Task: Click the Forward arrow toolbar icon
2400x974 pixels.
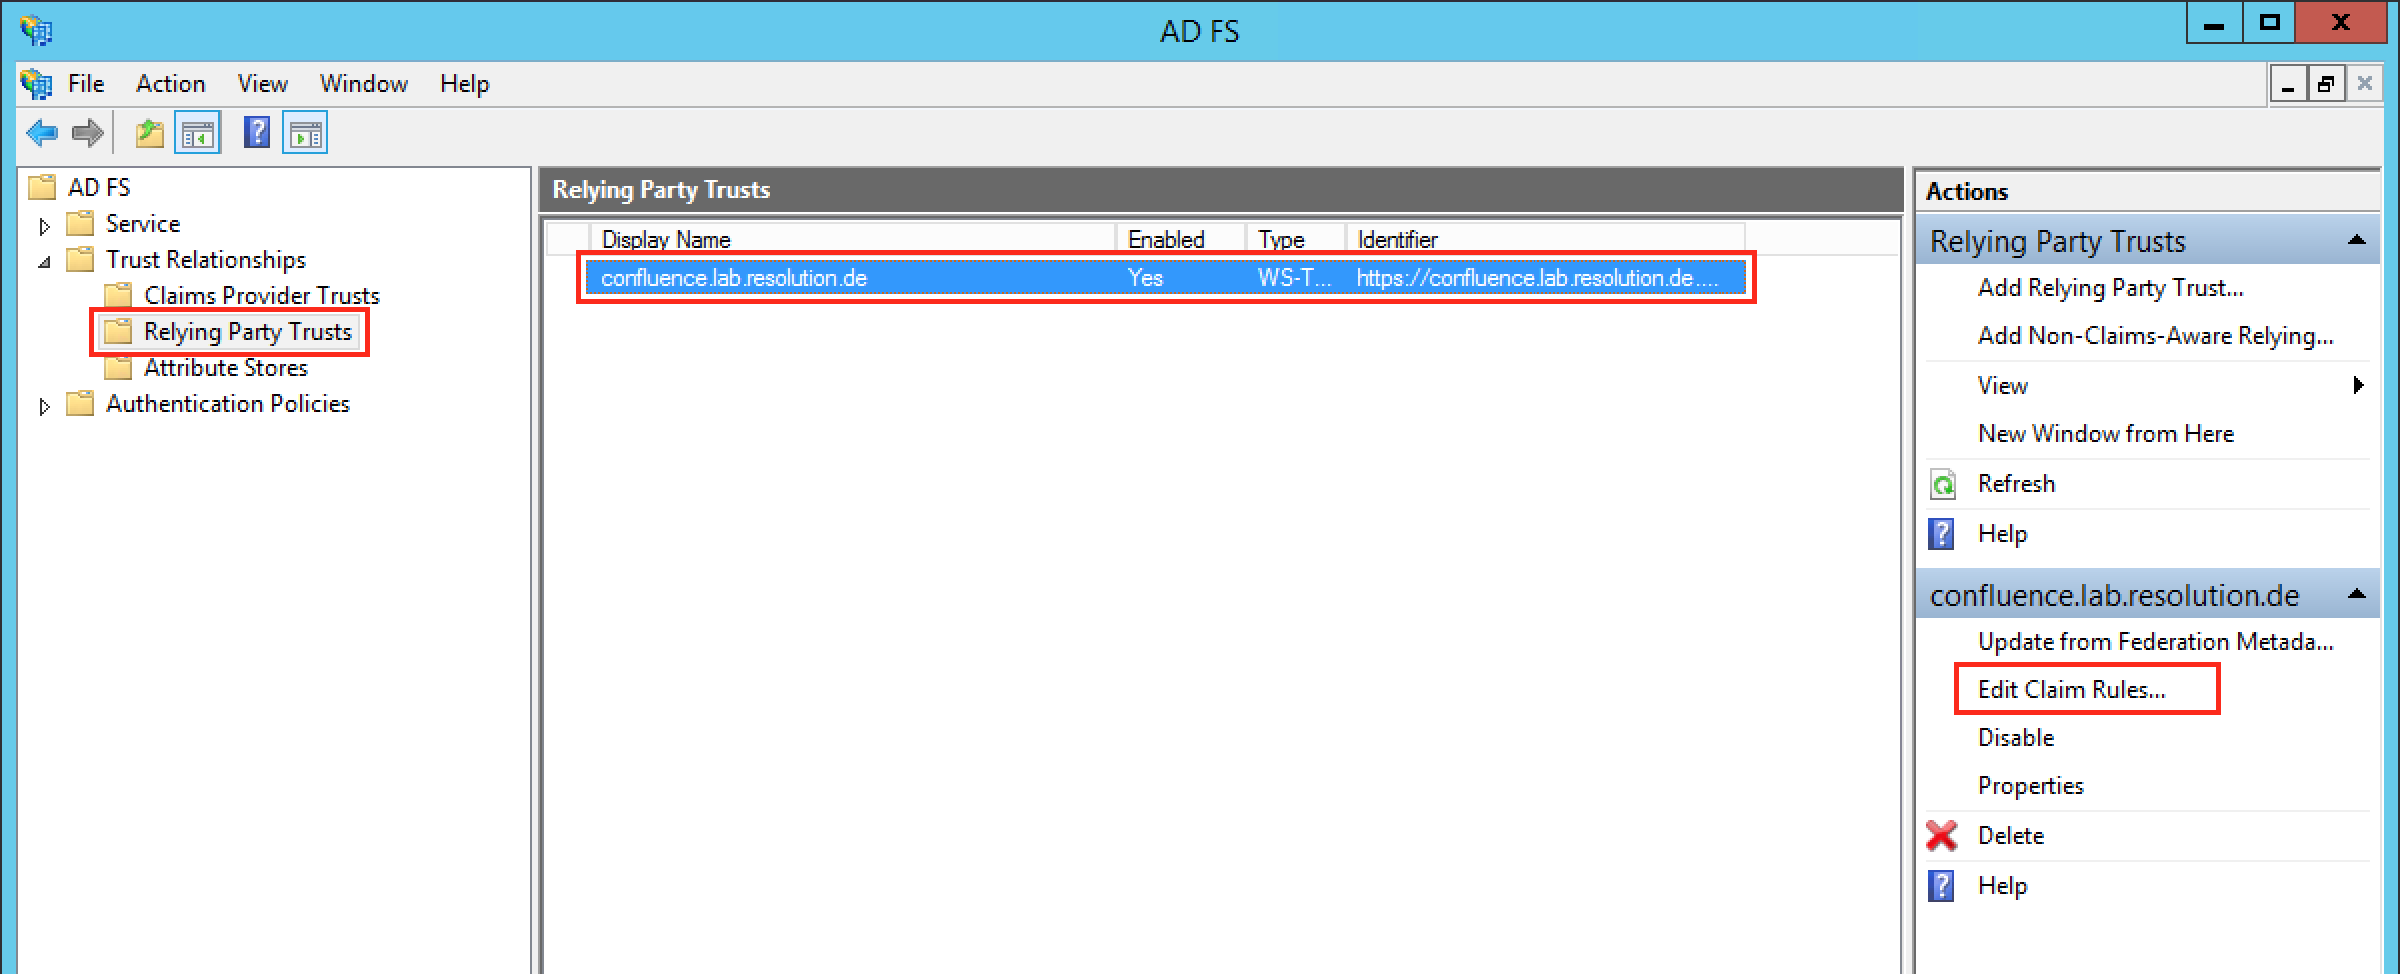Action: pos(88,133)
